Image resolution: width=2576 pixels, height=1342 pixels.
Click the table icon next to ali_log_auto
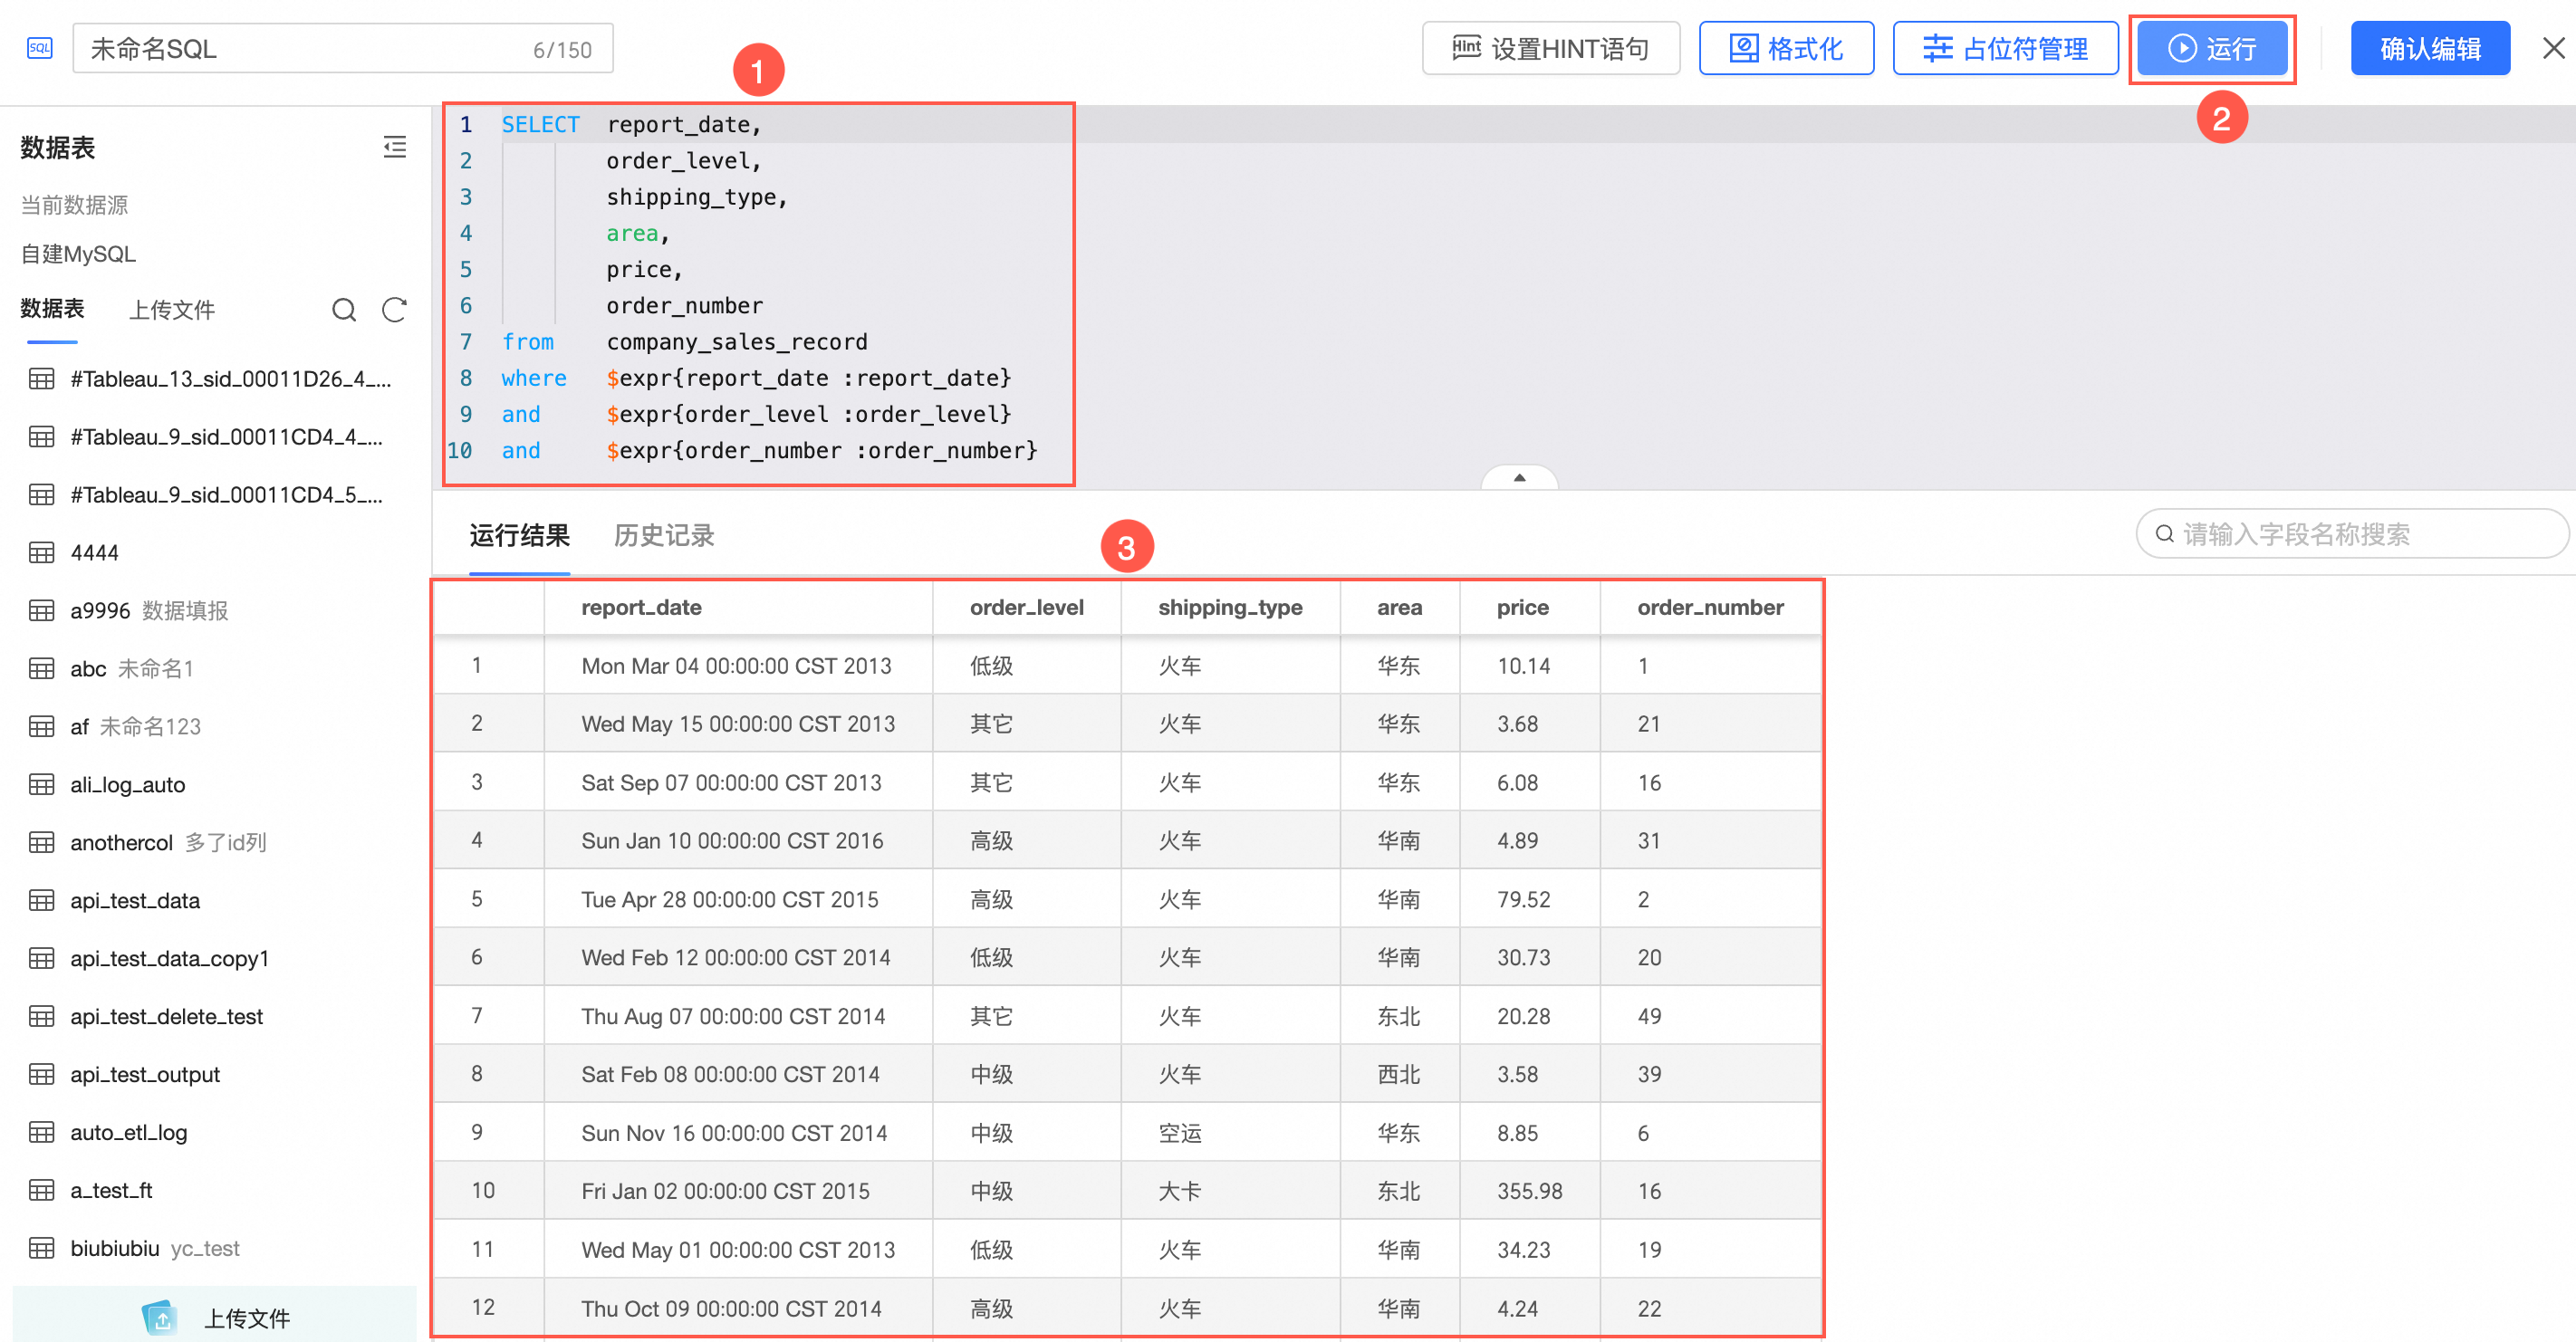[41, 785]
